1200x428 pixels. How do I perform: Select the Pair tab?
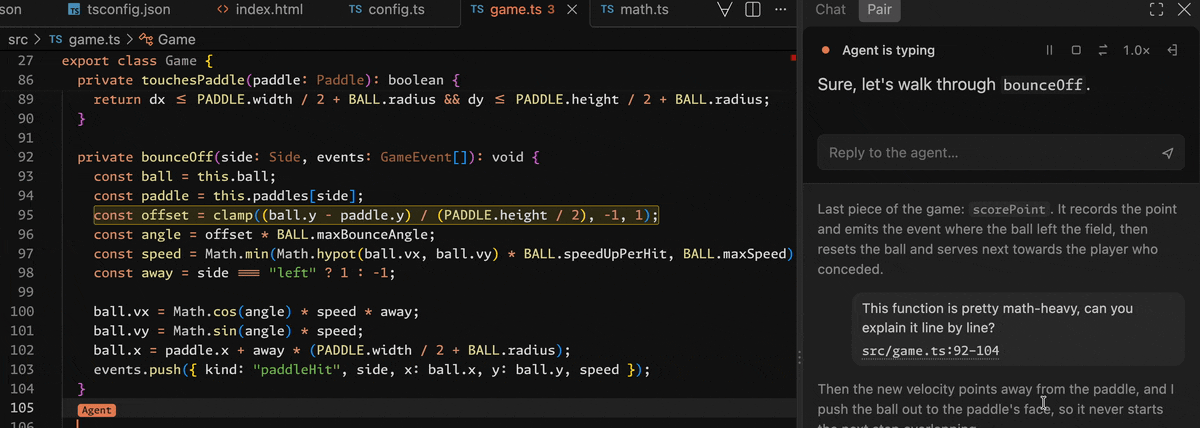click(x=880, y=10)
